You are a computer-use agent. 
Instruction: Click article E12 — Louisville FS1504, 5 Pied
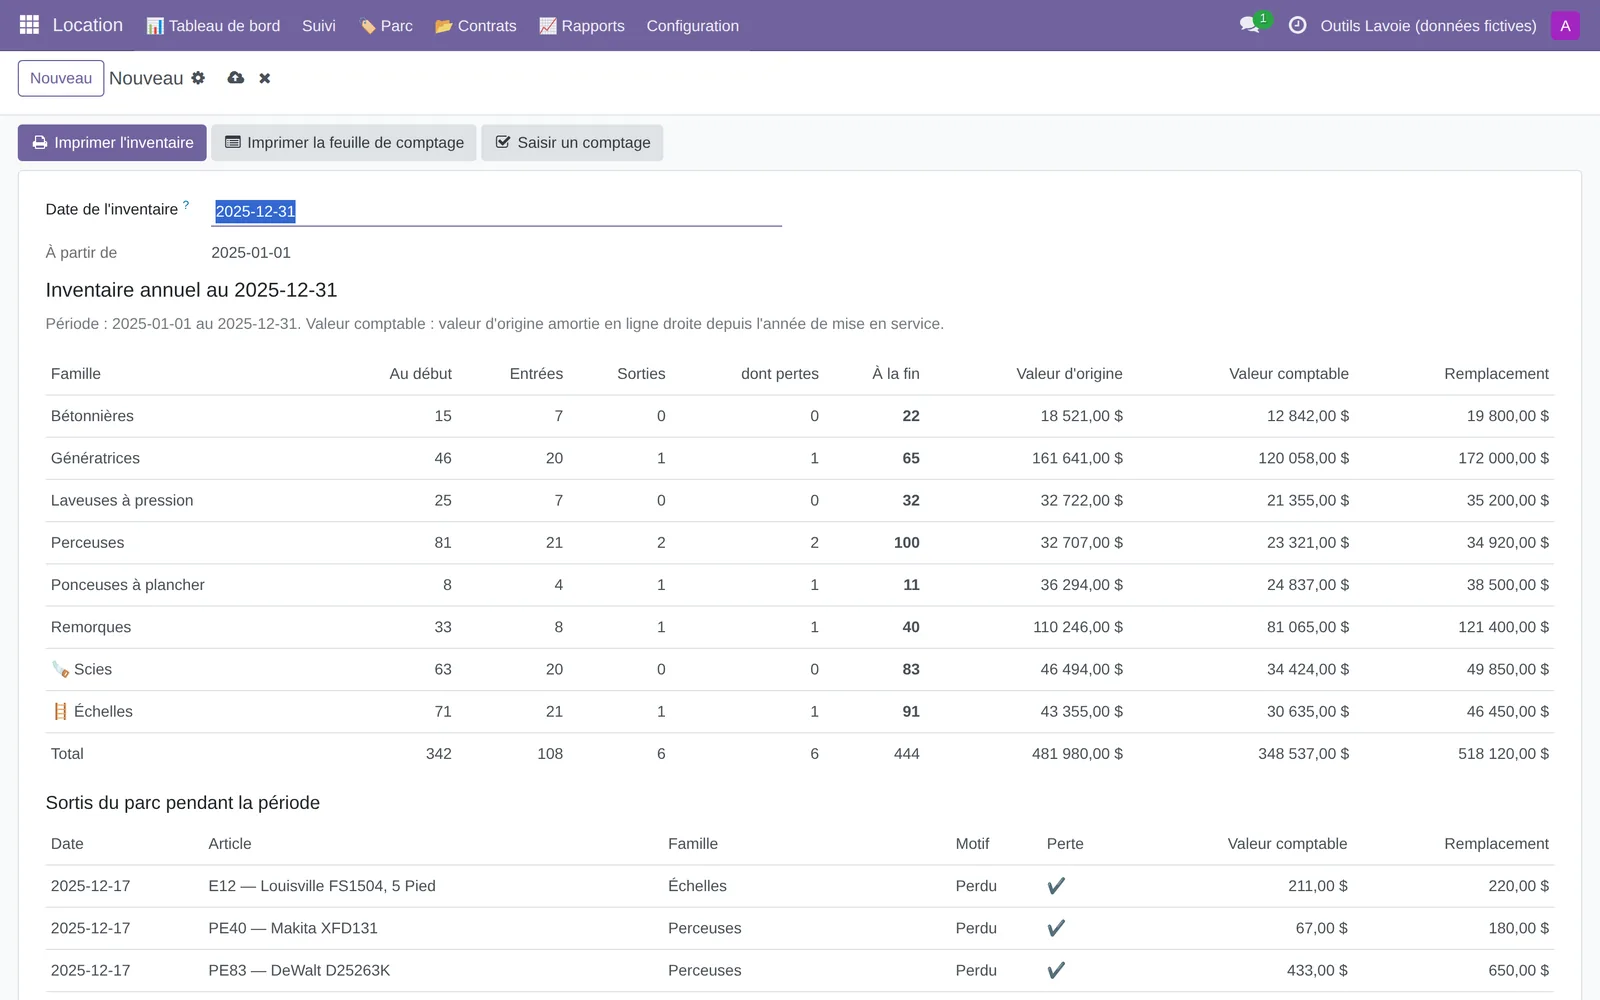tap(322, 886)
